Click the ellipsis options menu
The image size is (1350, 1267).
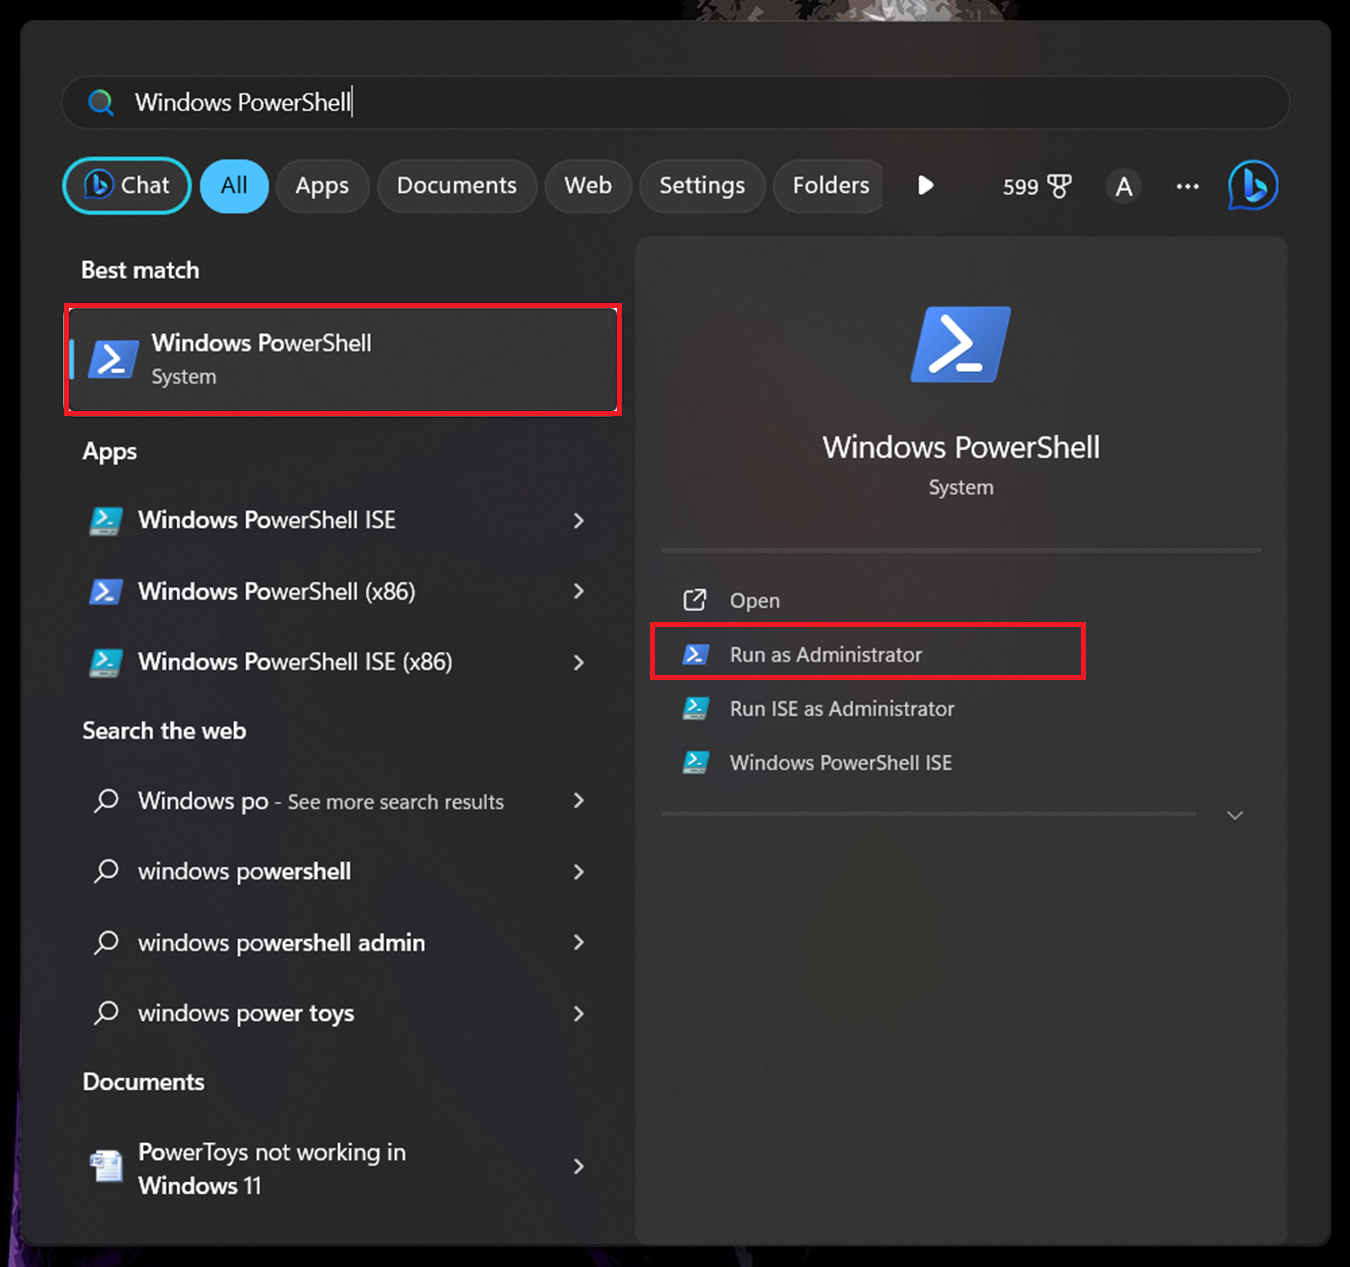pos(1187,186)
